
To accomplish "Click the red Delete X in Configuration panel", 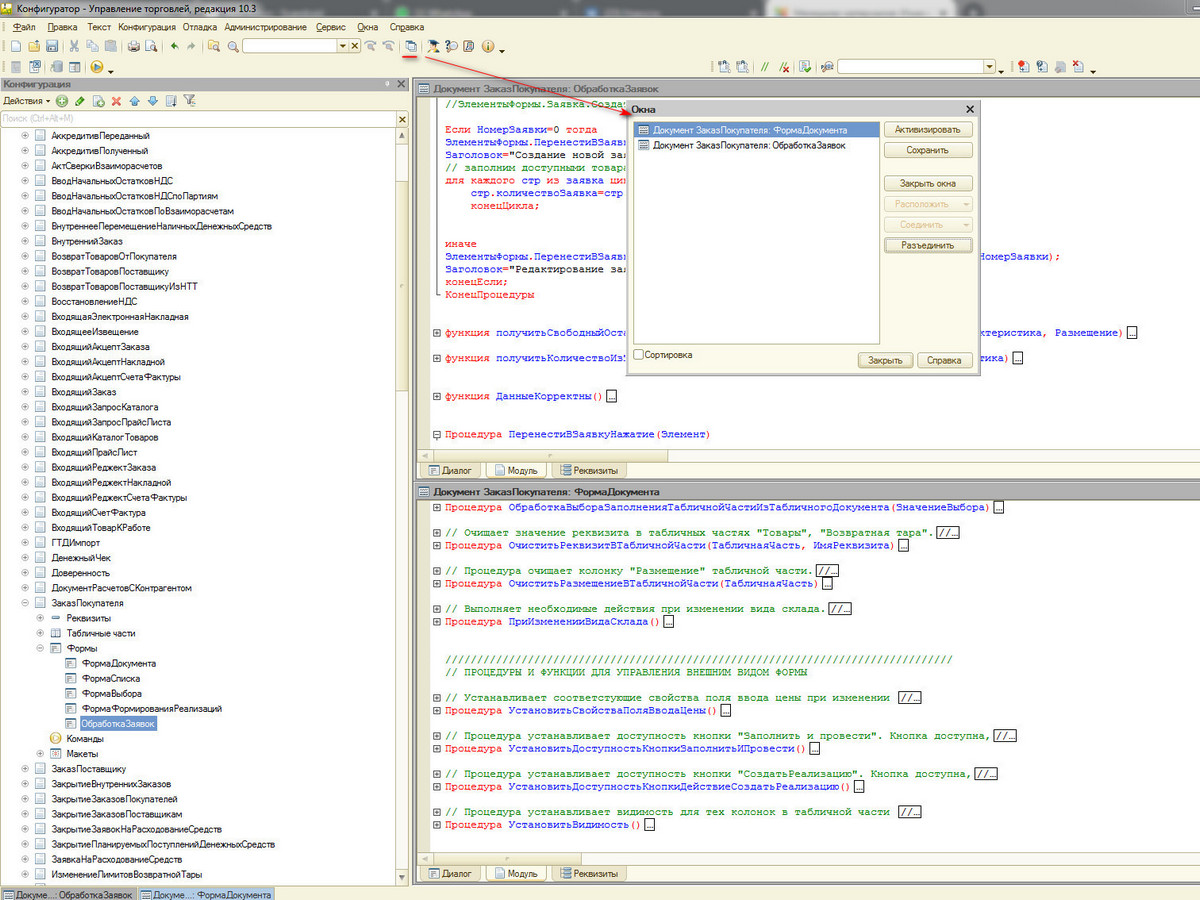I will pos(116,101).
